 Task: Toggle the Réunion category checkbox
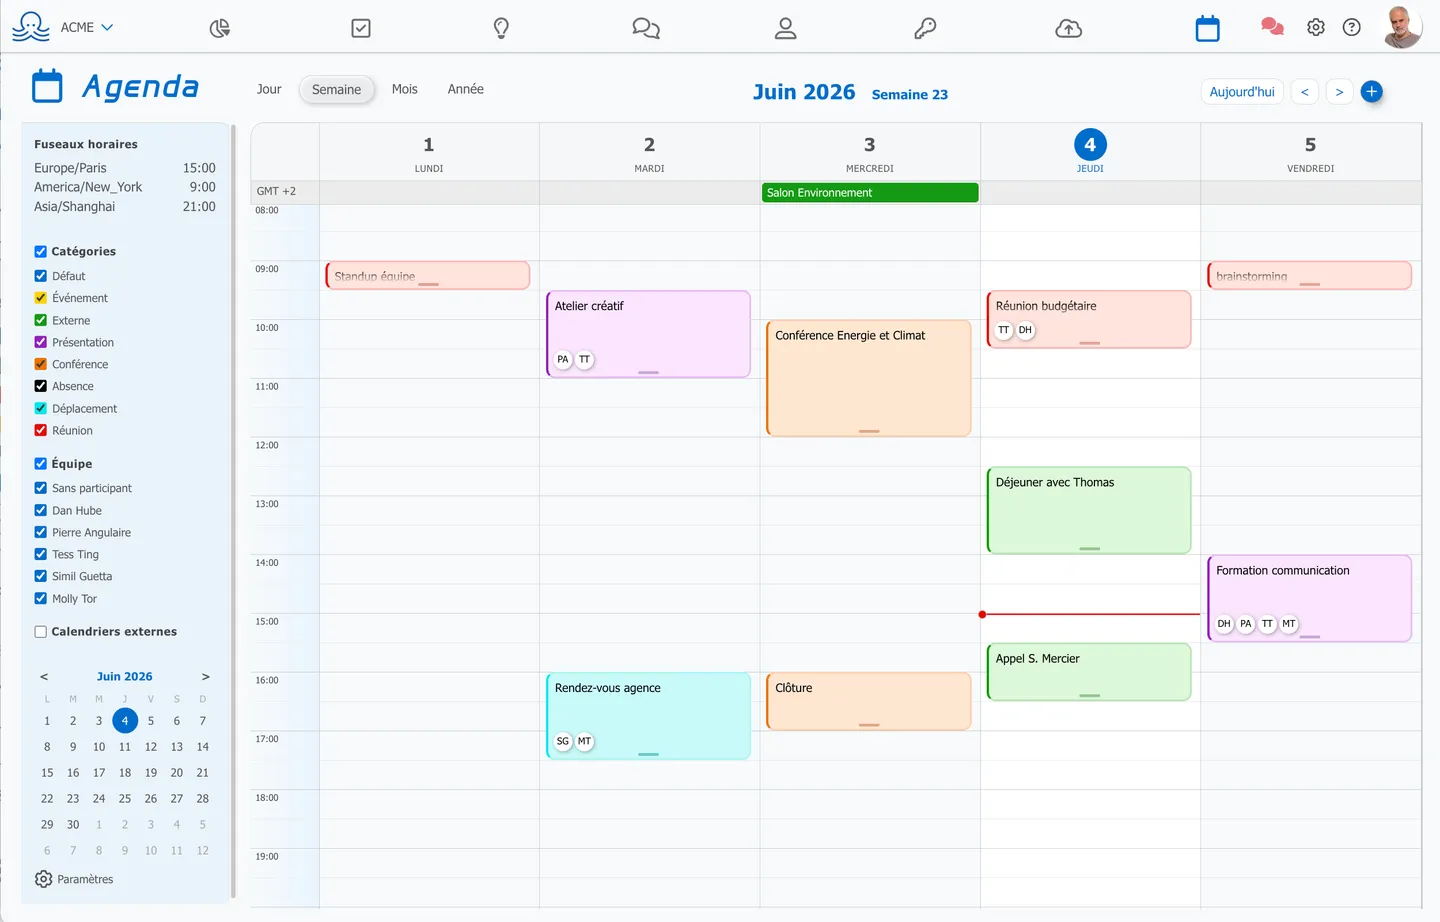(x=41, y=430)
